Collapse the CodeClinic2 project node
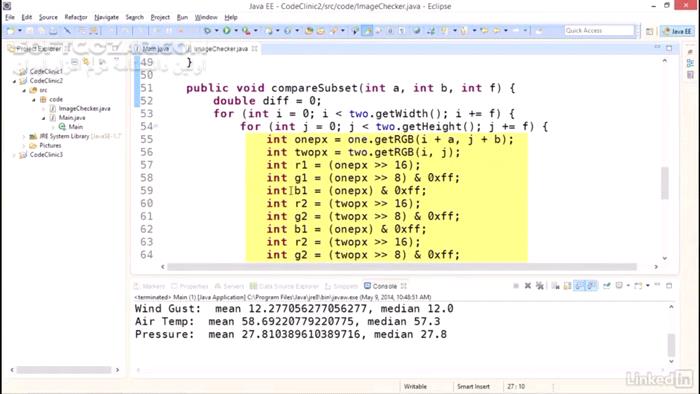Screen dimensions: 700x394 coord(14,81)
